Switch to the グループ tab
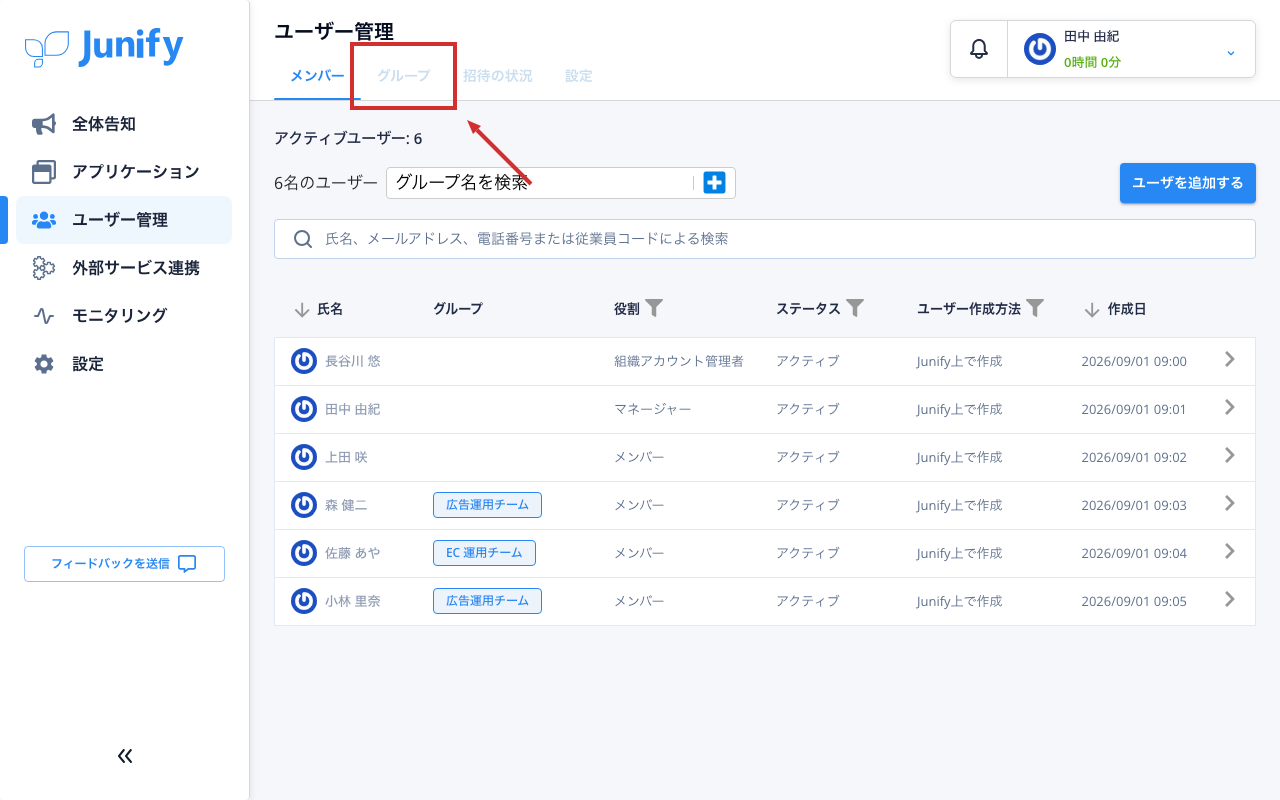Viewport: 1280px width, 800px height. click(x=403, y=76)
